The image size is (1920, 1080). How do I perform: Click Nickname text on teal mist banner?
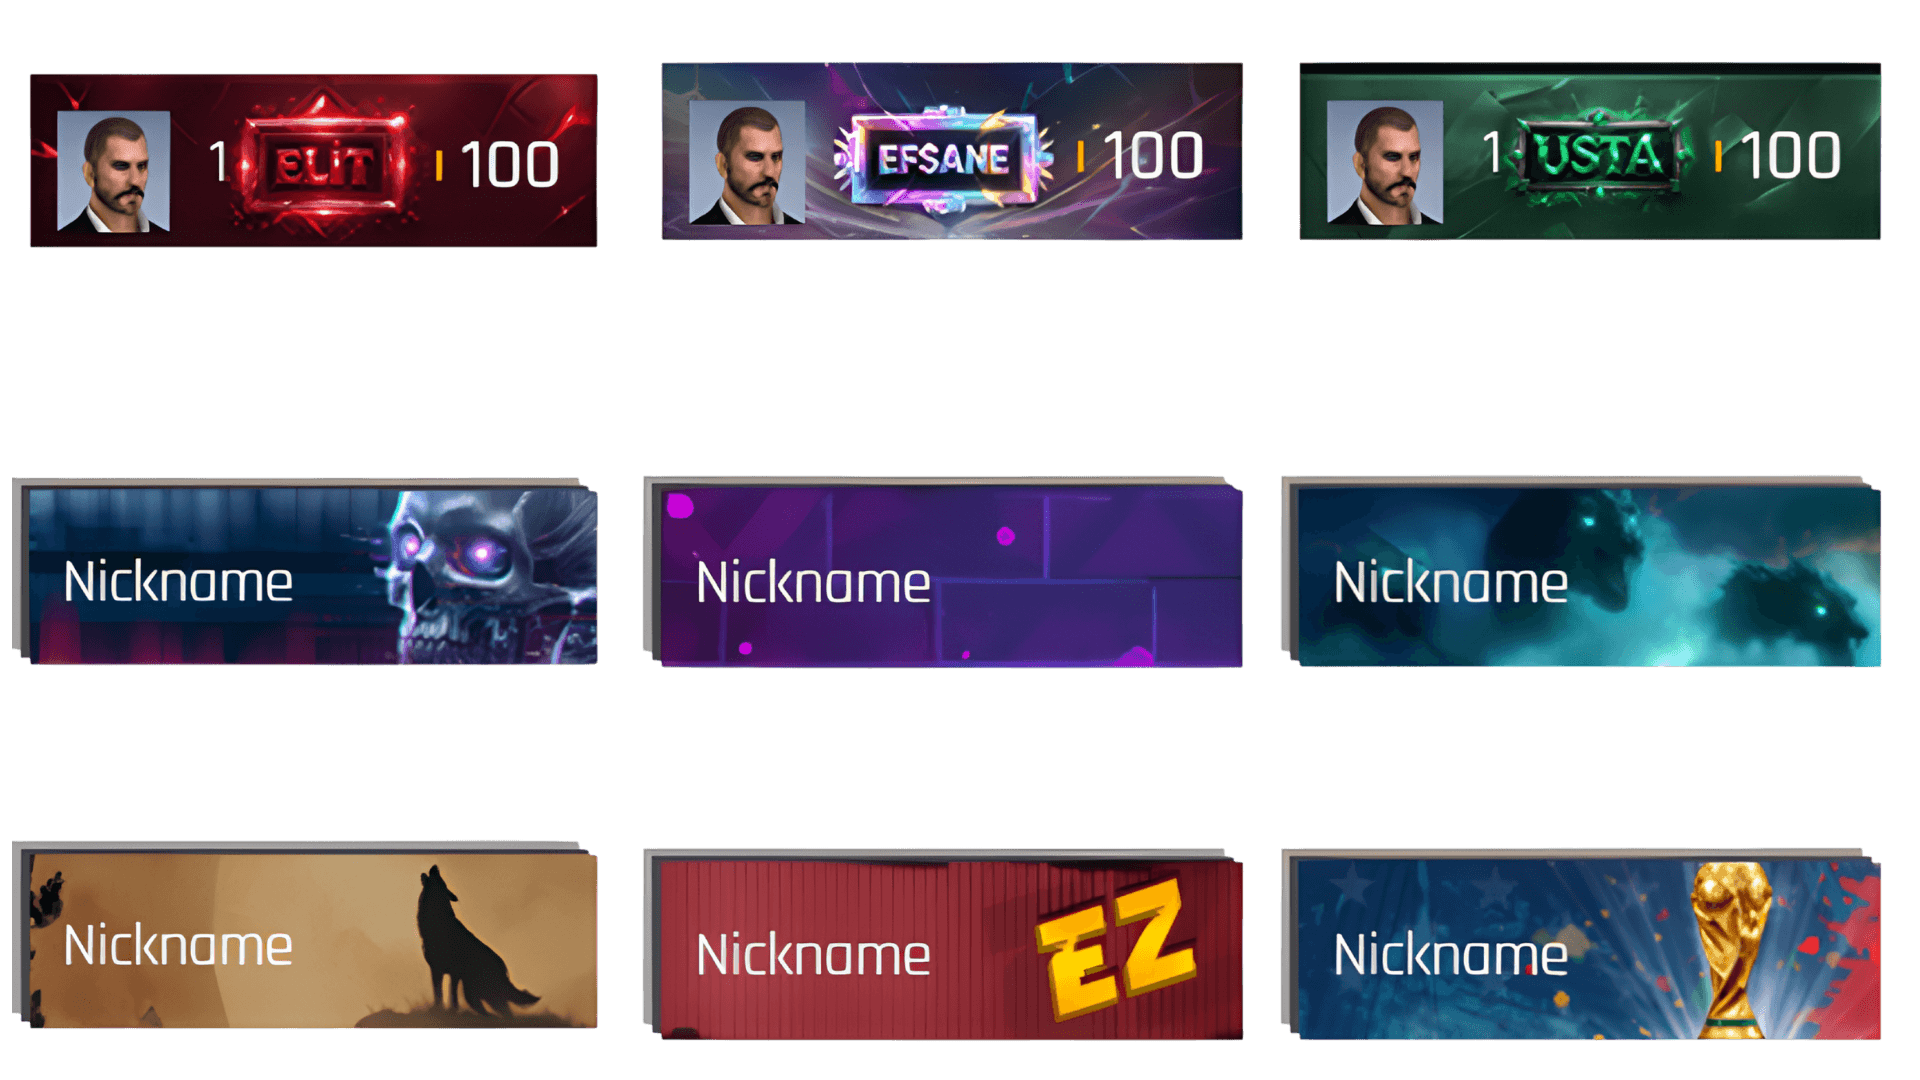(1450, 582)
